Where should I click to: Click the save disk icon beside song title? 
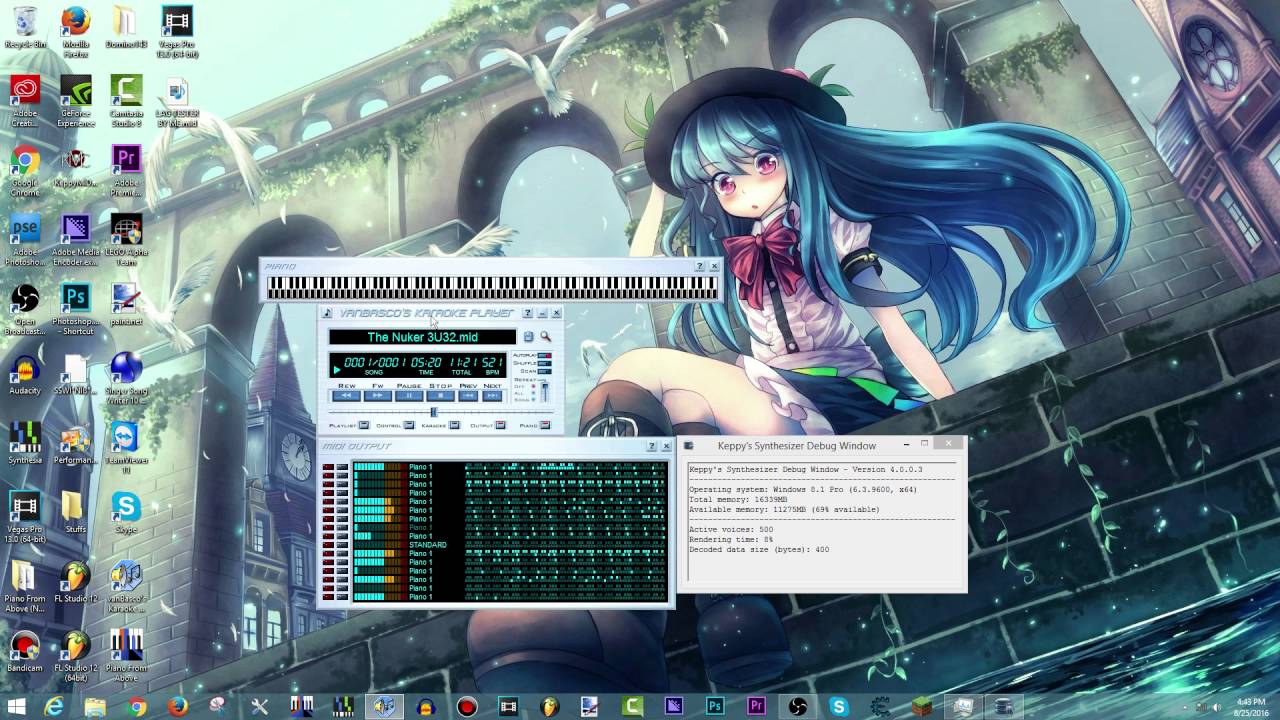pyautogui.click(x=529, y=336)
